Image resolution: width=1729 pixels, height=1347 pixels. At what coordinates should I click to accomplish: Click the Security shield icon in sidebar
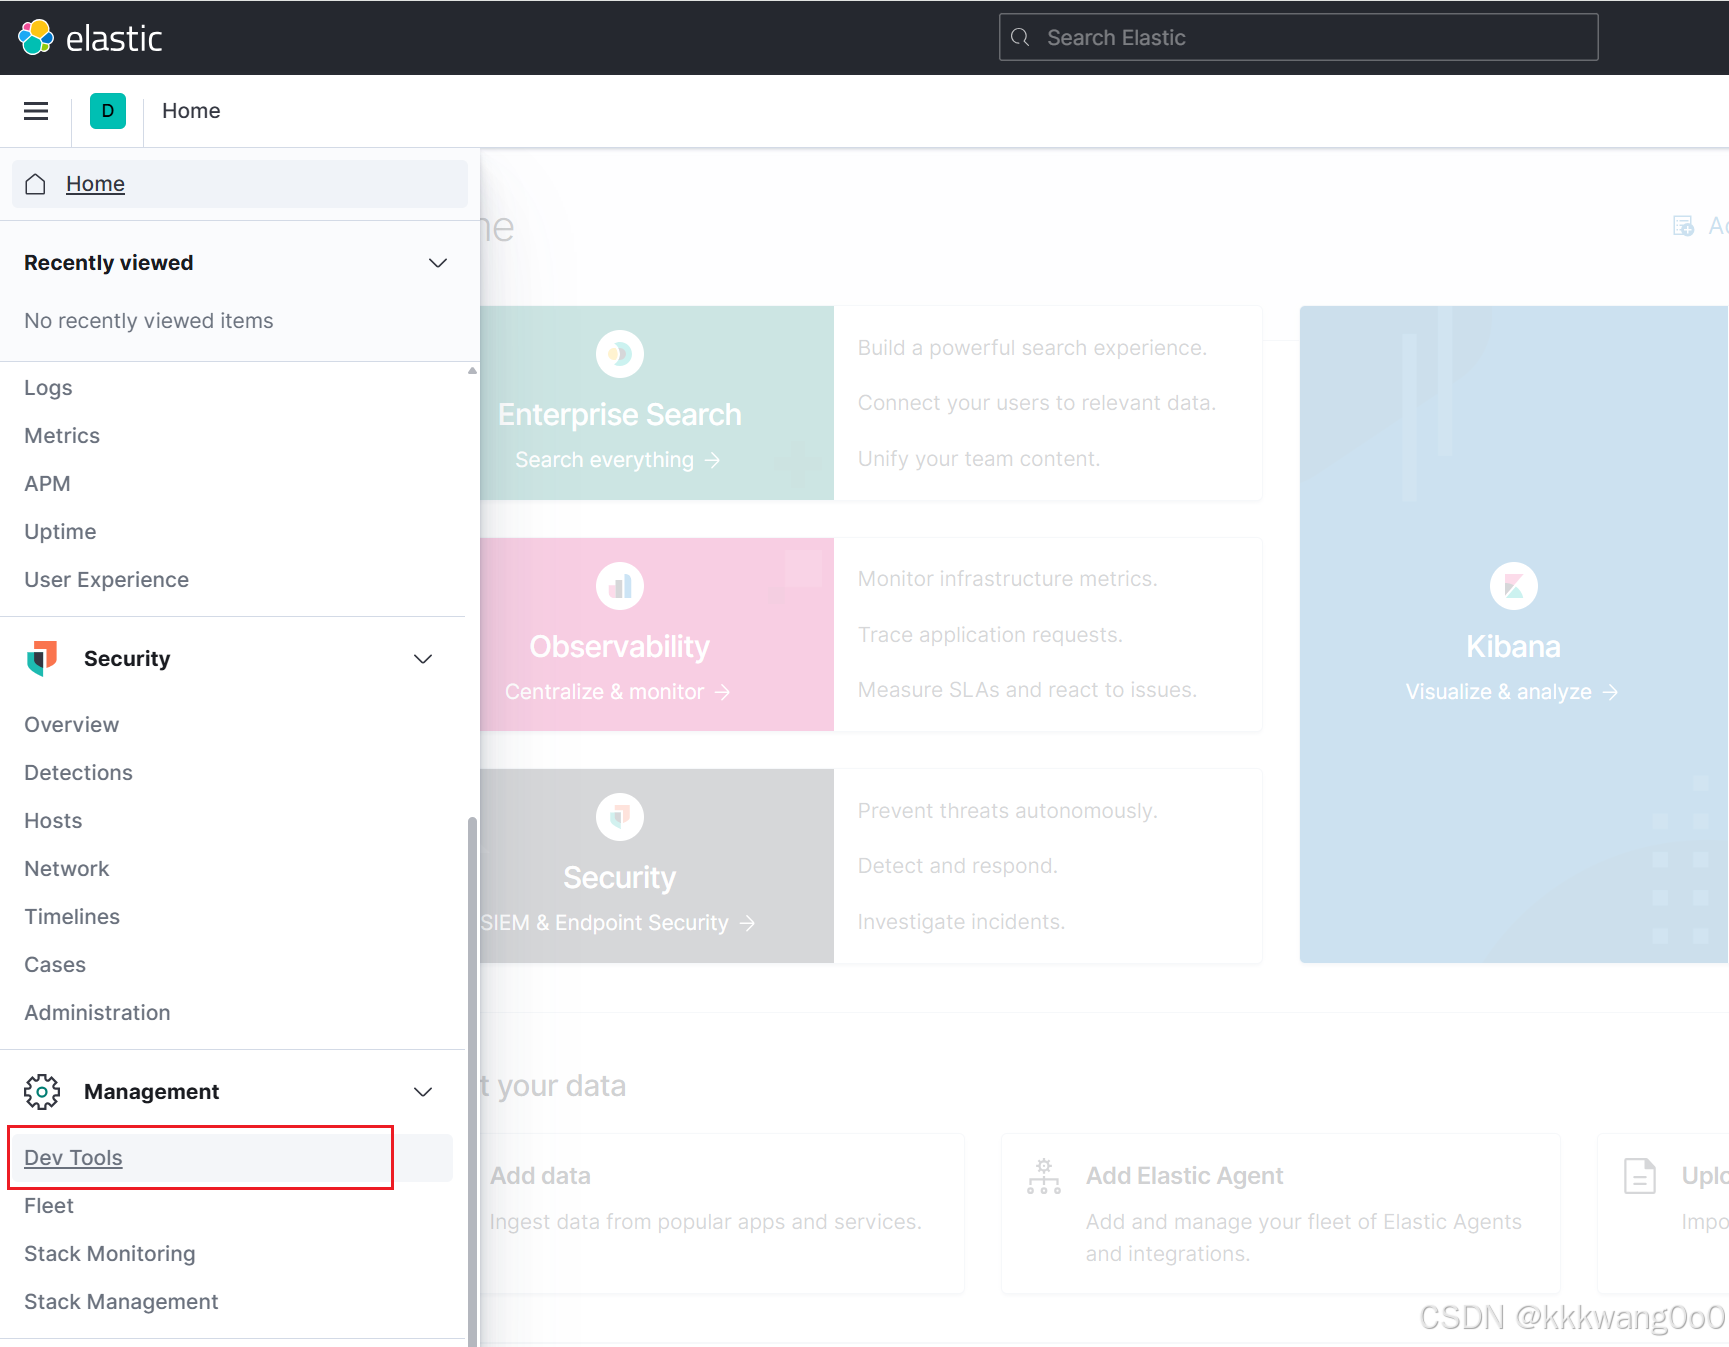click(42, 658)
